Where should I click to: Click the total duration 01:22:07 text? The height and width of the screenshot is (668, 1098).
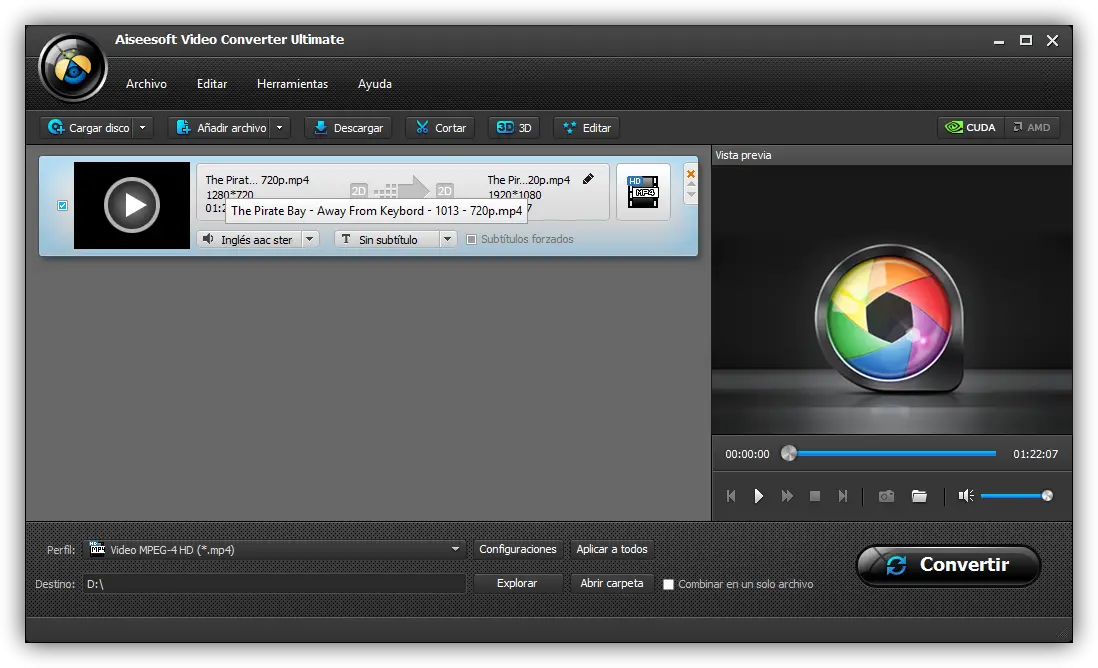1035,454
